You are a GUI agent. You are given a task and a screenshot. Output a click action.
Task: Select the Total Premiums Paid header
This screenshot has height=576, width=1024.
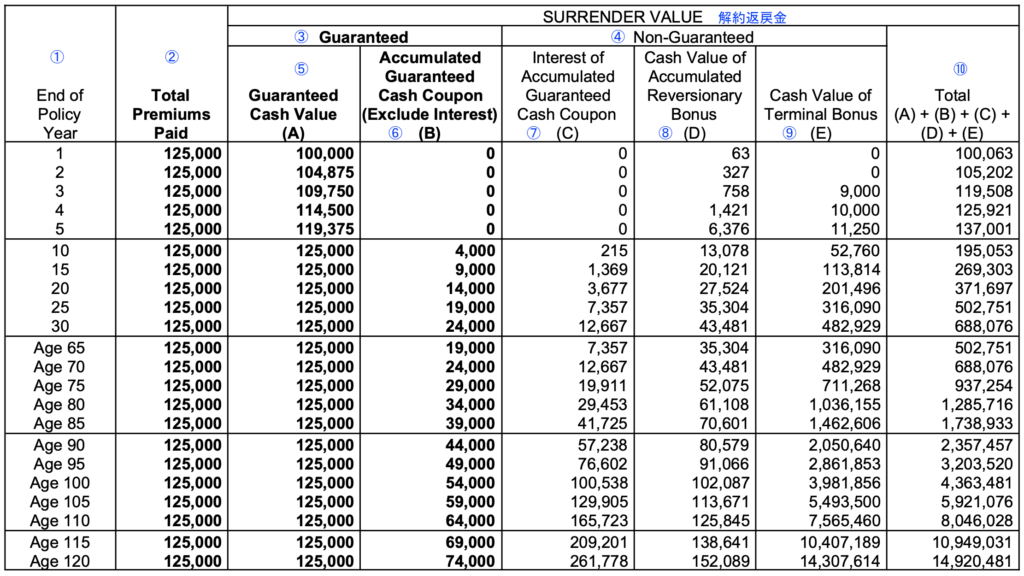coord(171,114)
